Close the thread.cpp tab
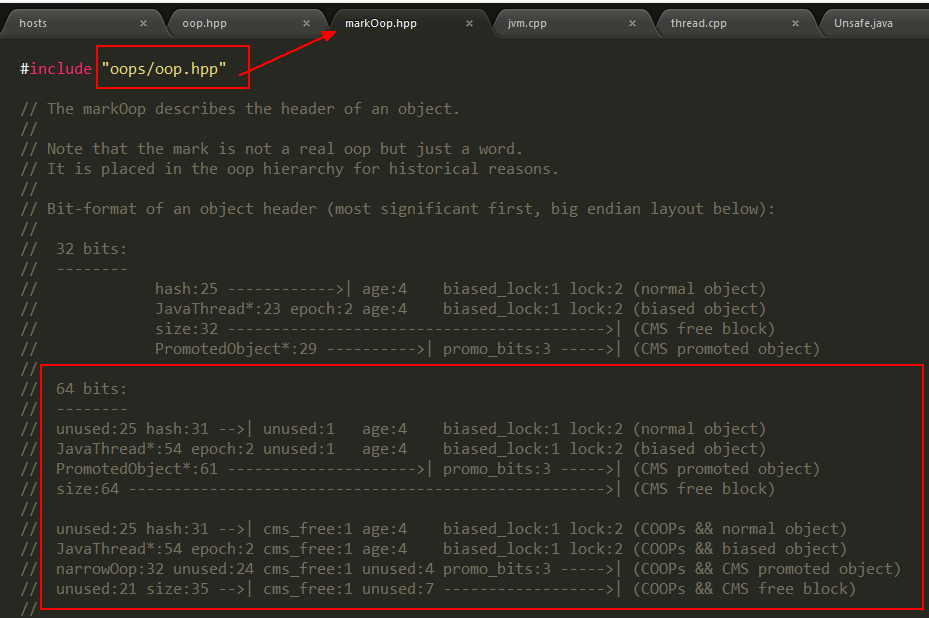Screen dimensions: 929x618 coord(795,23)
